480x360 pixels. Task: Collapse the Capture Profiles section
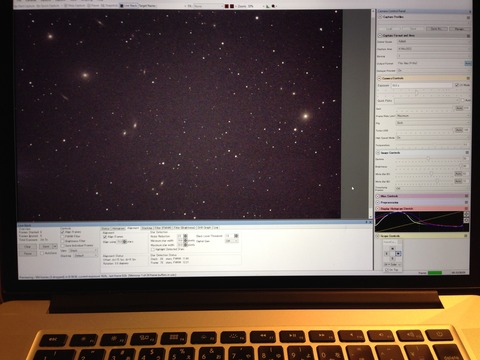[x=380, y=17]
